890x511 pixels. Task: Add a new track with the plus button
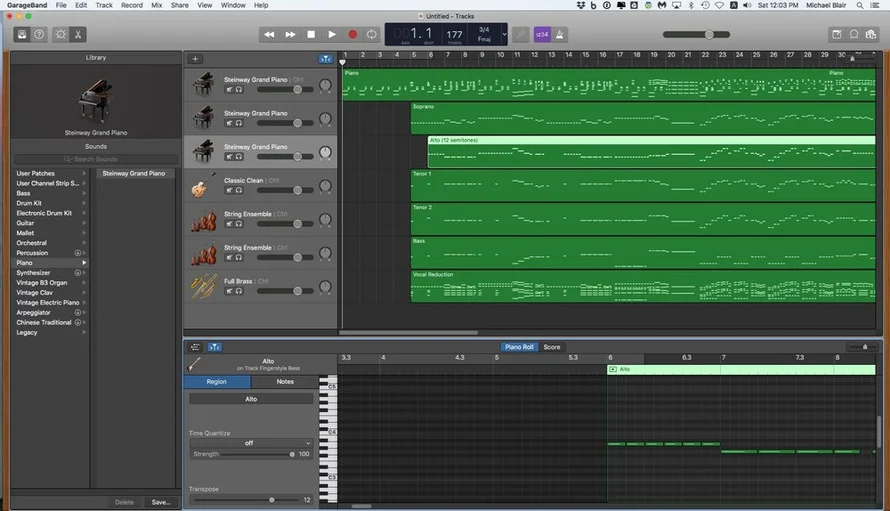click(x=195, y=59)
